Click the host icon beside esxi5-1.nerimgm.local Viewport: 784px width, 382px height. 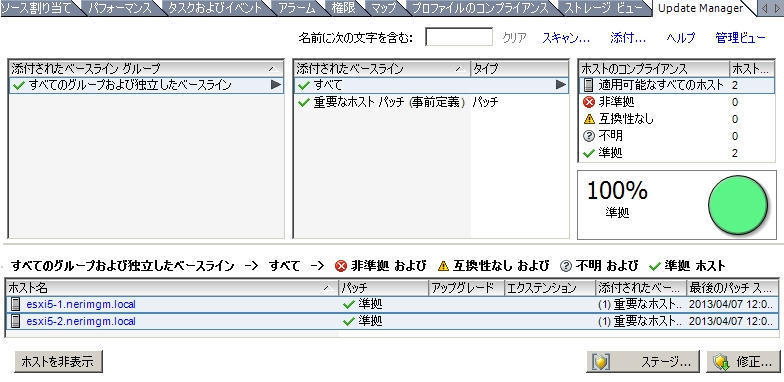pyautogui.click(x=16, y=304)
